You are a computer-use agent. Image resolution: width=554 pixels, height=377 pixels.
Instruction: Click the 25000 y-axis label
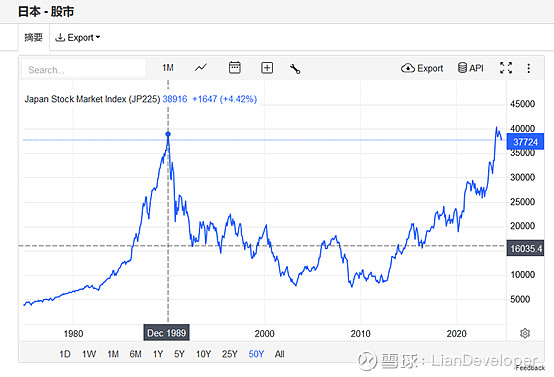pyautogui.click(x=523, y=202)
